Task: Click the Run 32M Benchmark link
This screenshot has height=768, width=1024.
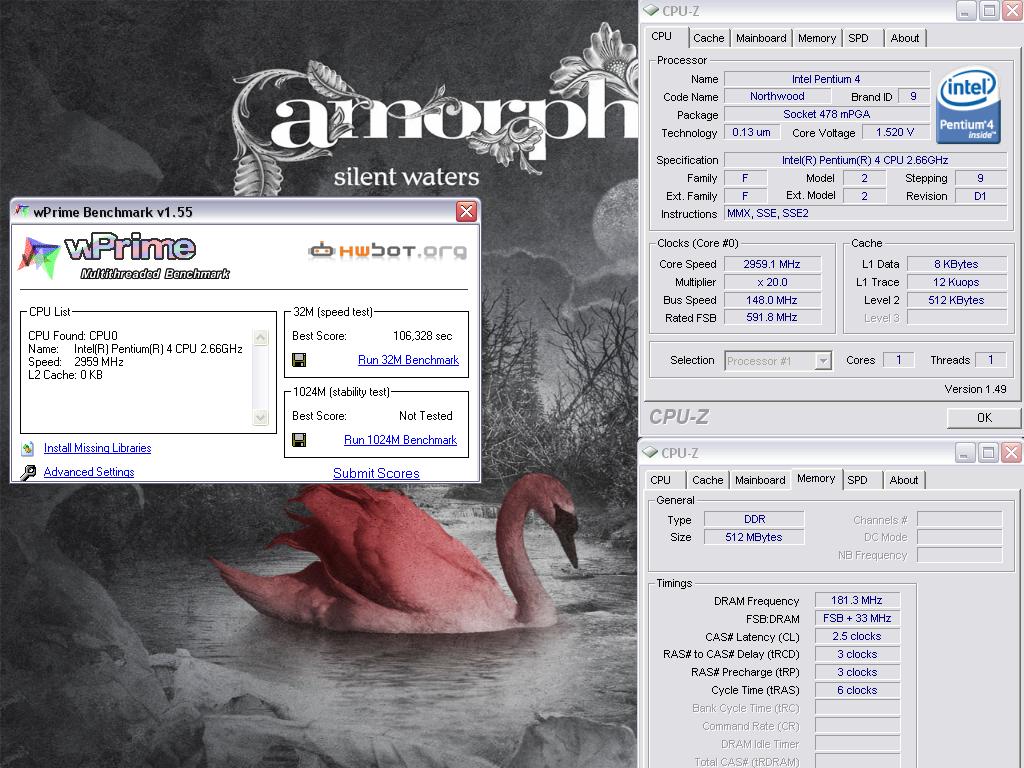Action: click(408, 360)
